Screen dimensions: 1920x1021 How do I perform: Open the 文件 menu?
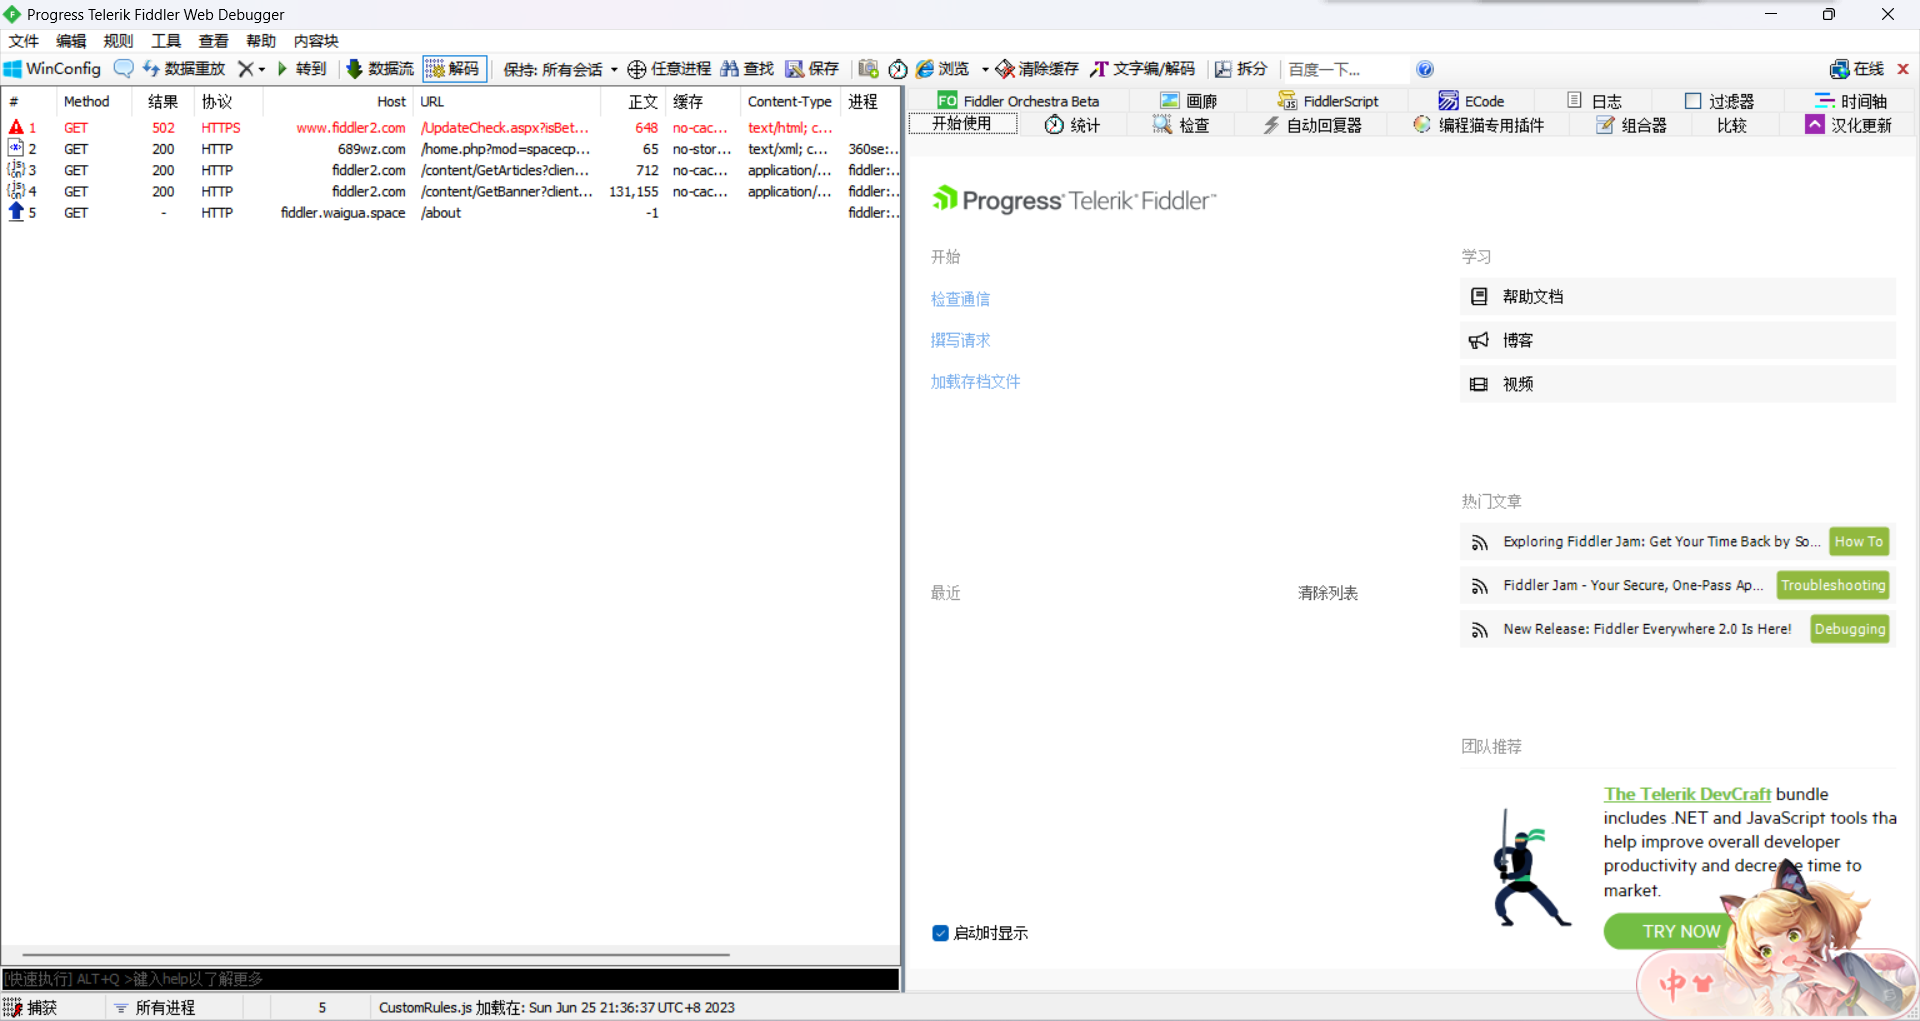[x=23, y=41]
